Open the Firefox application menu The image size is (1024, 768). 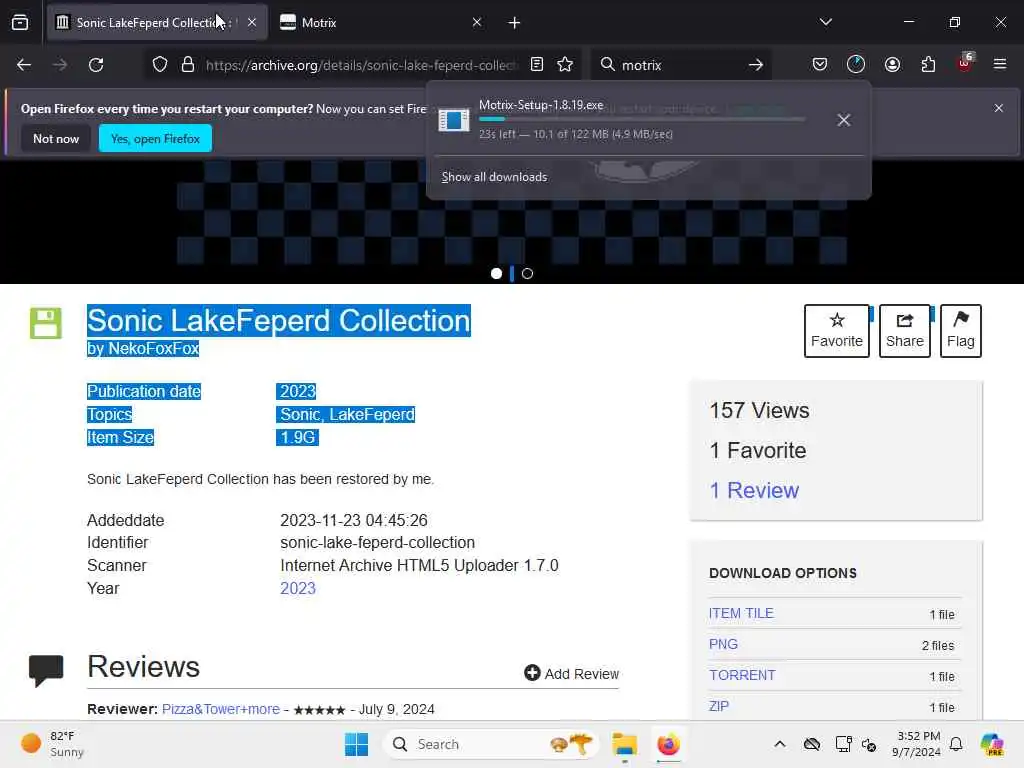[1000, 65]
